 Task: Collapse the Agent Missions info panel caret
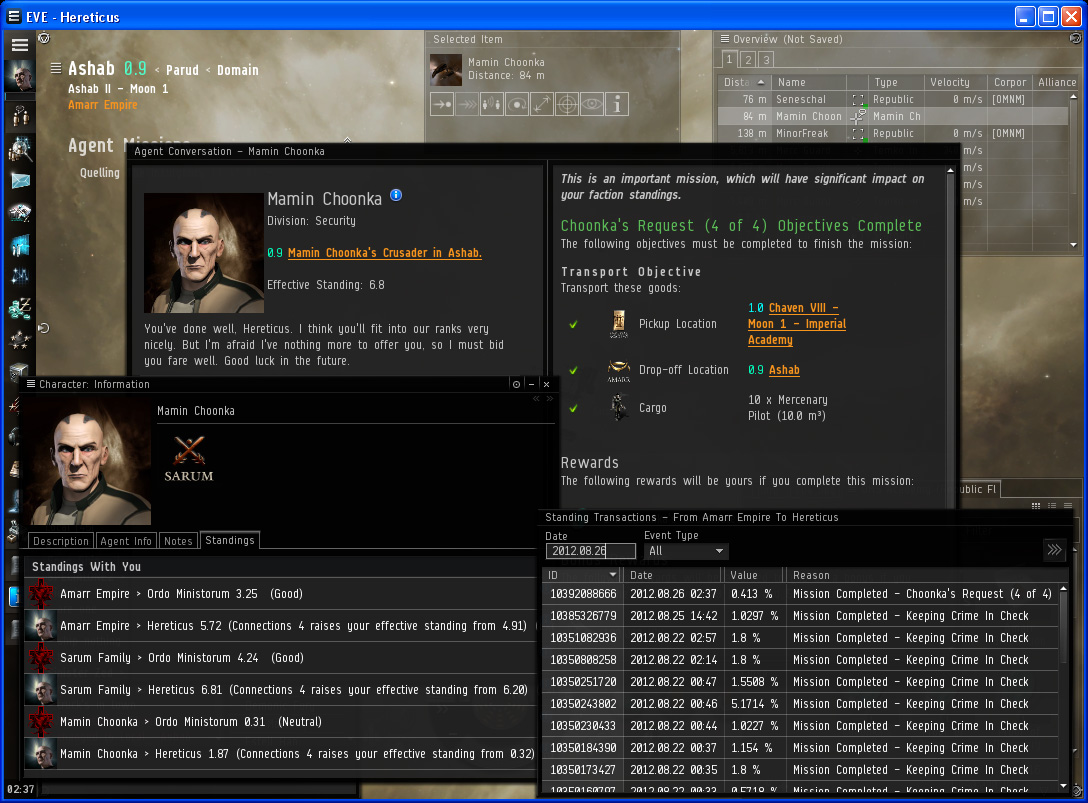click(x=348, y=140)
